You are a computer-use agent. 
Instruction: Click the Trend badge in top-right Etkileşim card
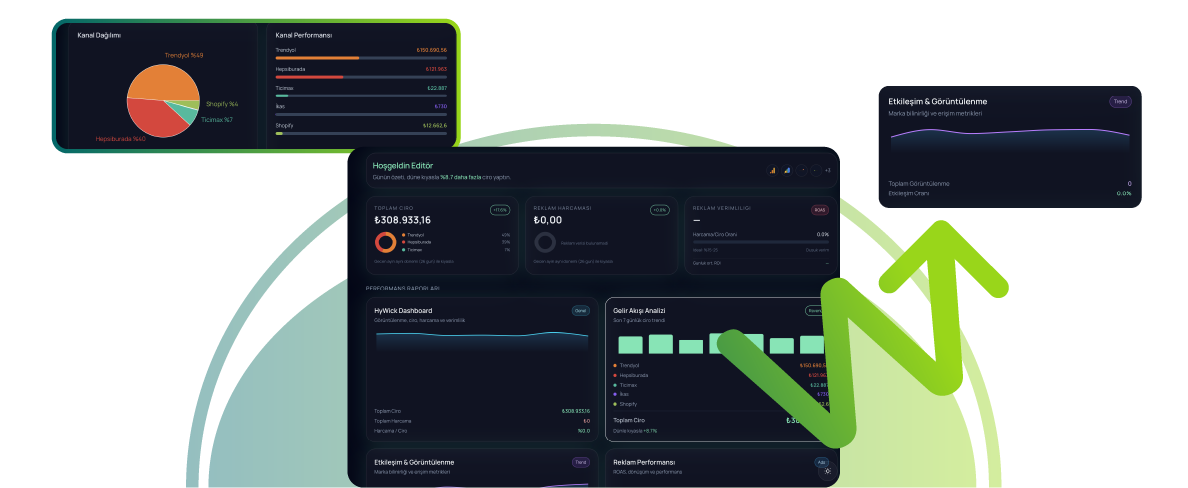[1120, 101]
